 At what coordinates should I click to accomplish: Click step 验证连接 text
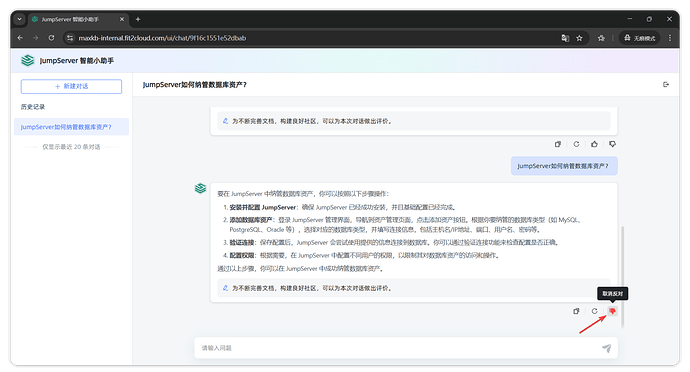[242, 243]
